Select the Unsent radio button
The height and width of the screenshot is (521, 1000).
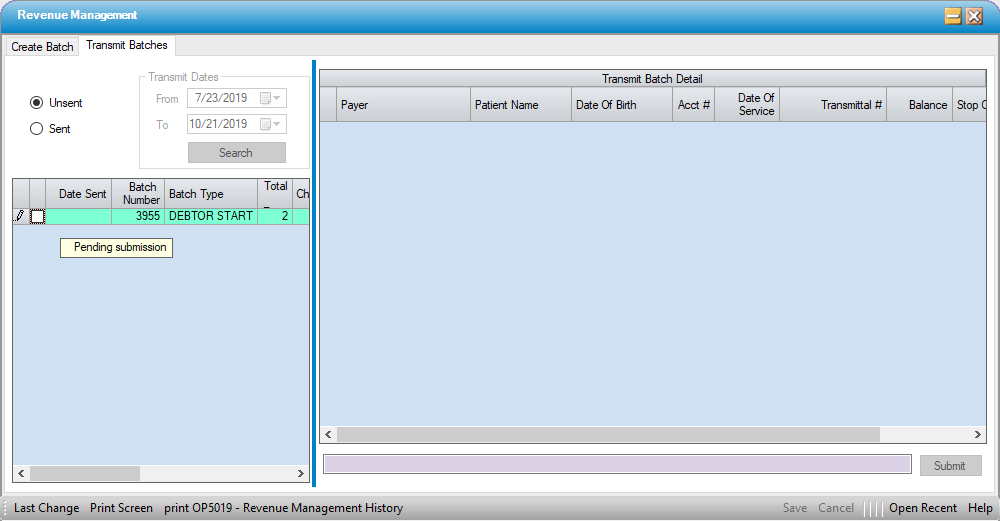[x=37, y=103]
